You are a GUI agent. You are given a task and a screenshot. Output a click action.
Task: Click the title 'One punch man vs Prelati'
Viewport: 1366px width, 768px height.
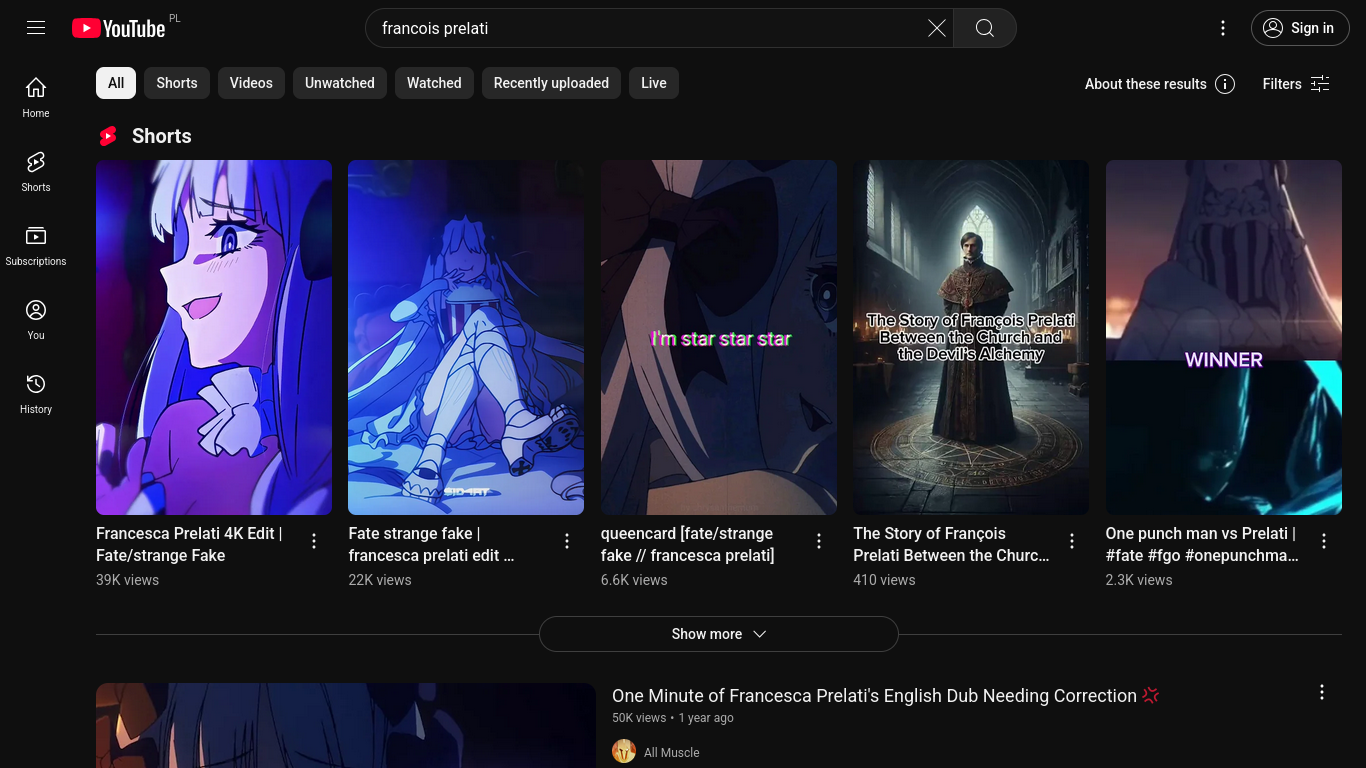[x=1202, y=545]
